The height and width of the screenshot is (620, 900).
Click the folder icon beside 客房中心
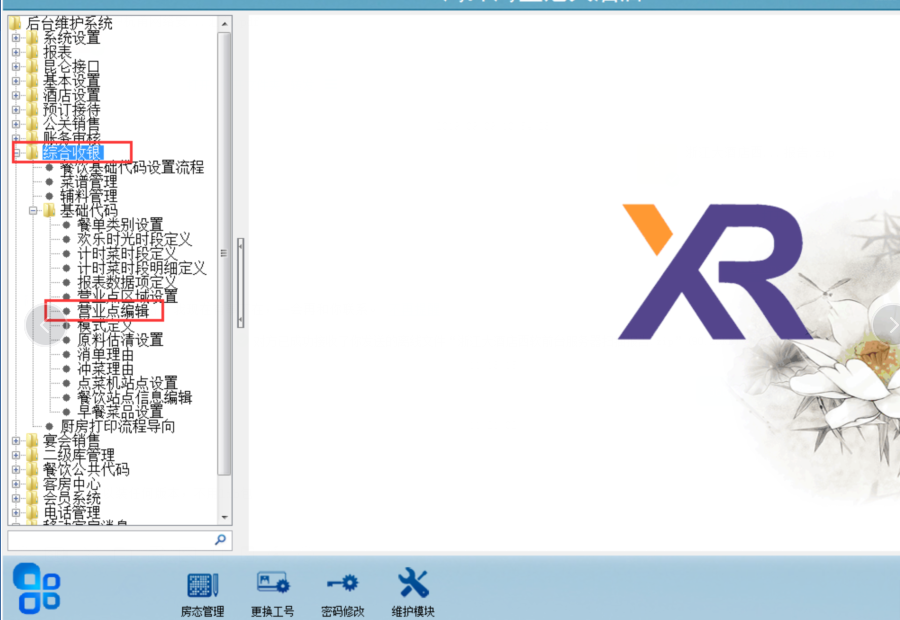point(33,484)
